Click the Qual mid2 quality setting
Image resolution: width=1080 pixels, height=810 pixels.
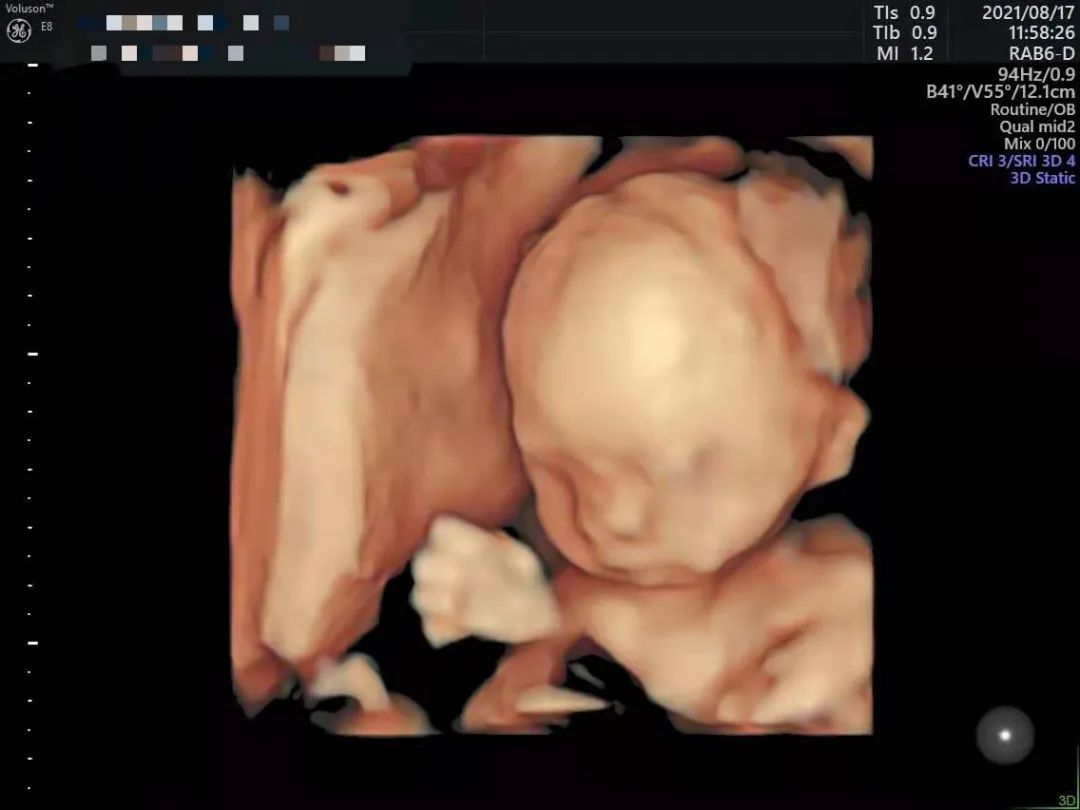1037,126
